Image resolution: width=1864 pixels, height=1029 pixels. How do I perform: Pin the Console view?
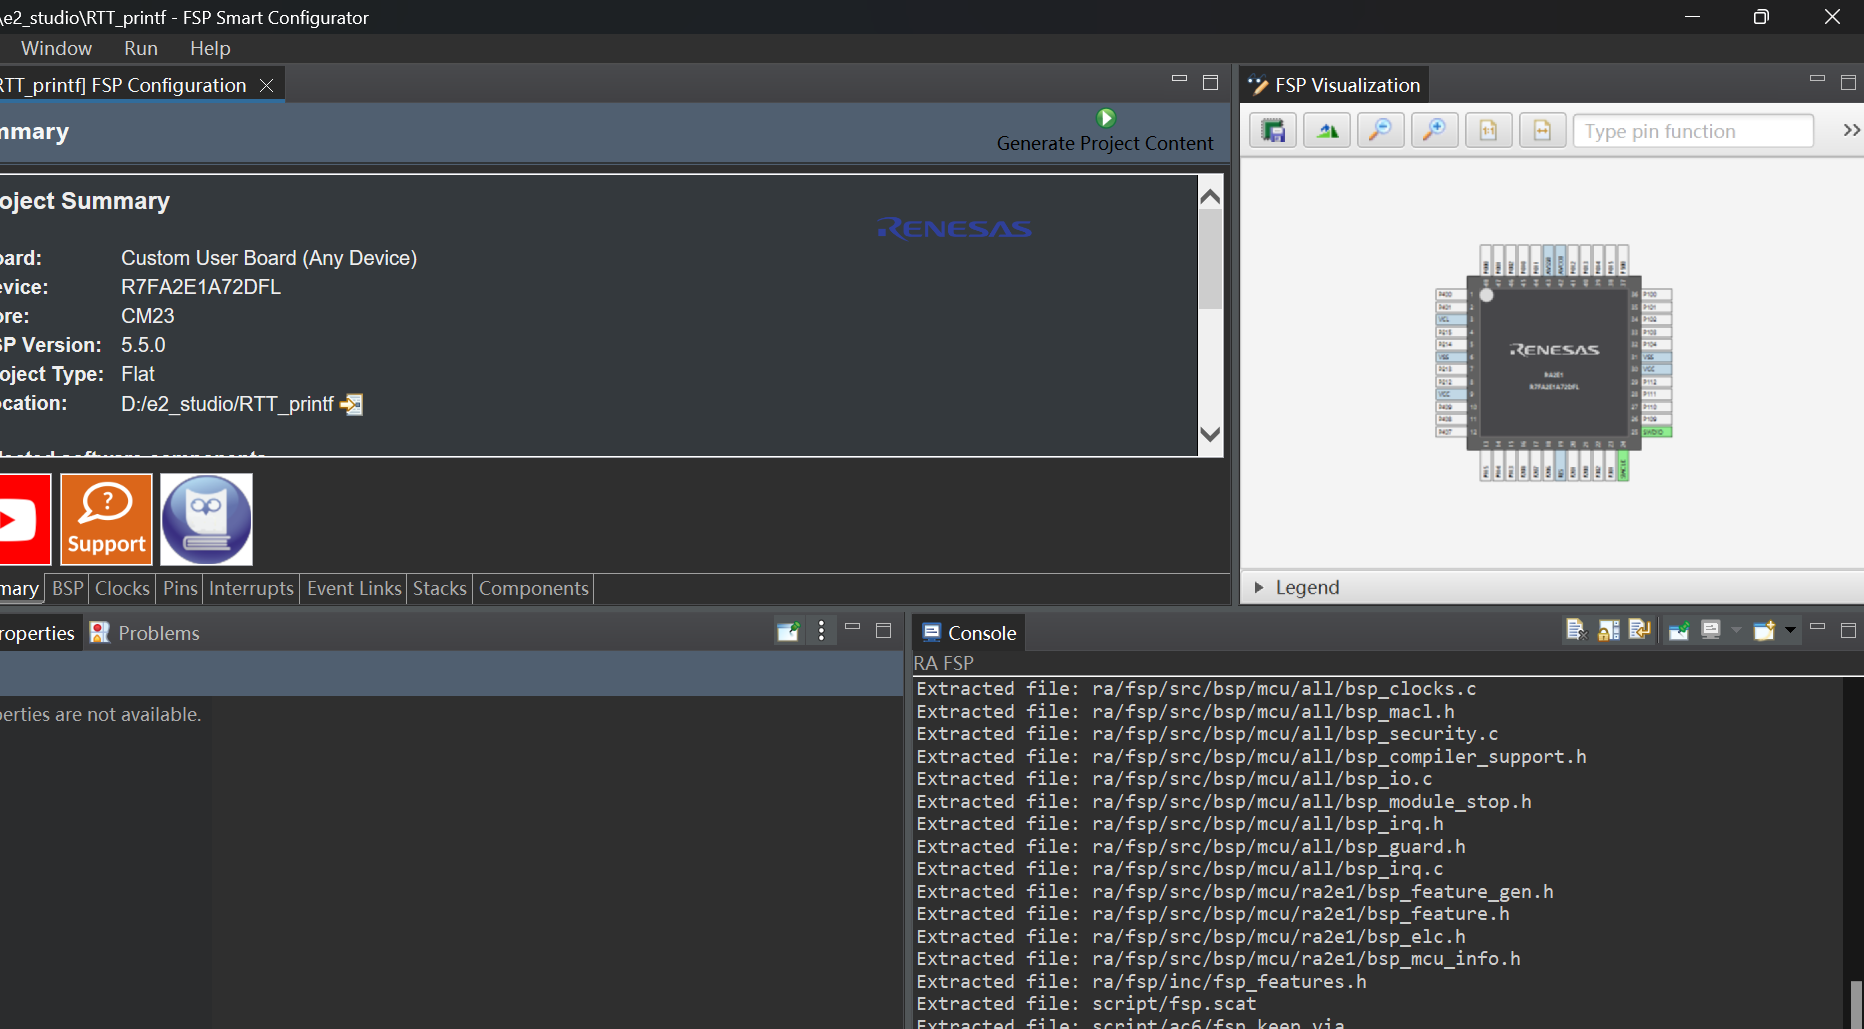(x=1679, y=630)
